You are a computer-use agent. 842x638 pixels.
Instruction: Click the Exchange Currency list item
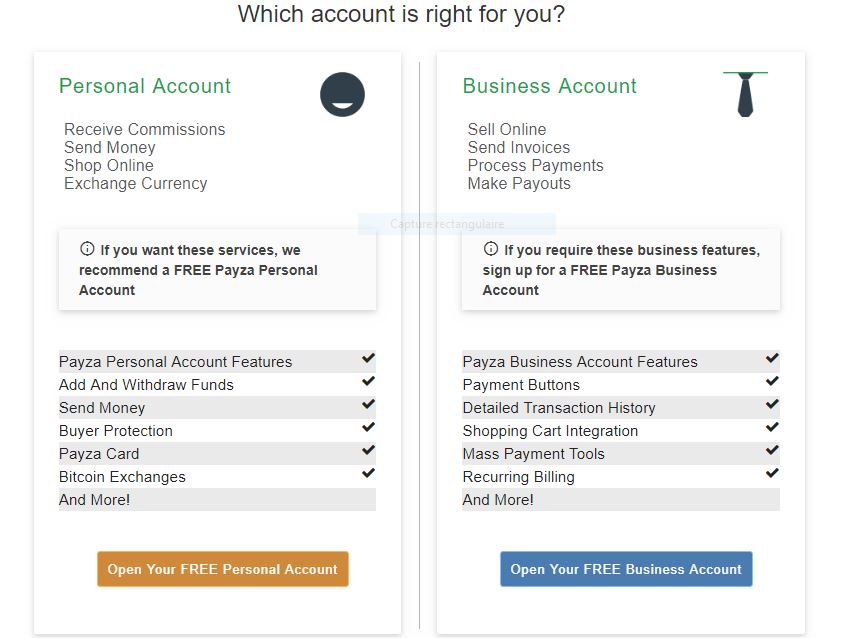135,183
